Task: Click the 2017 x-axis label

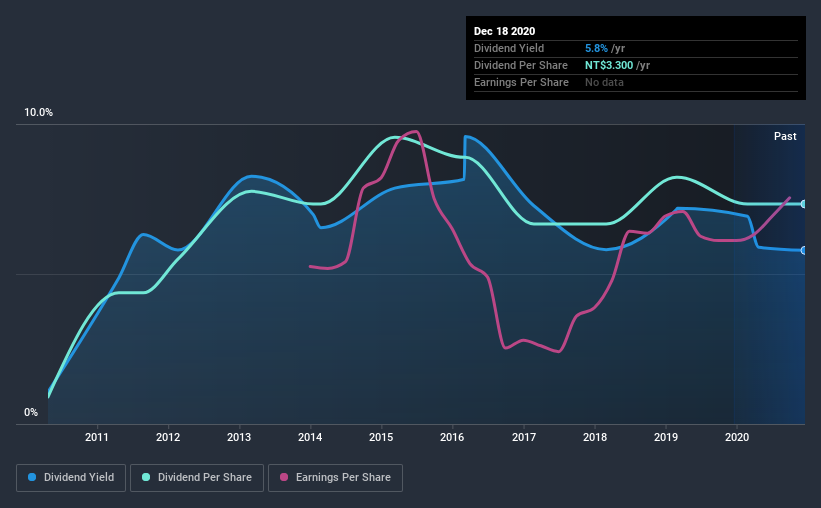Action: (524, 437)
